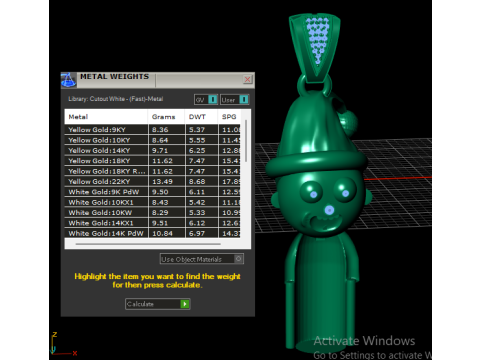This screenshot has height=360, width=480.
Task: Click the Library: Cutout White label
Action: tap(115, 99)
